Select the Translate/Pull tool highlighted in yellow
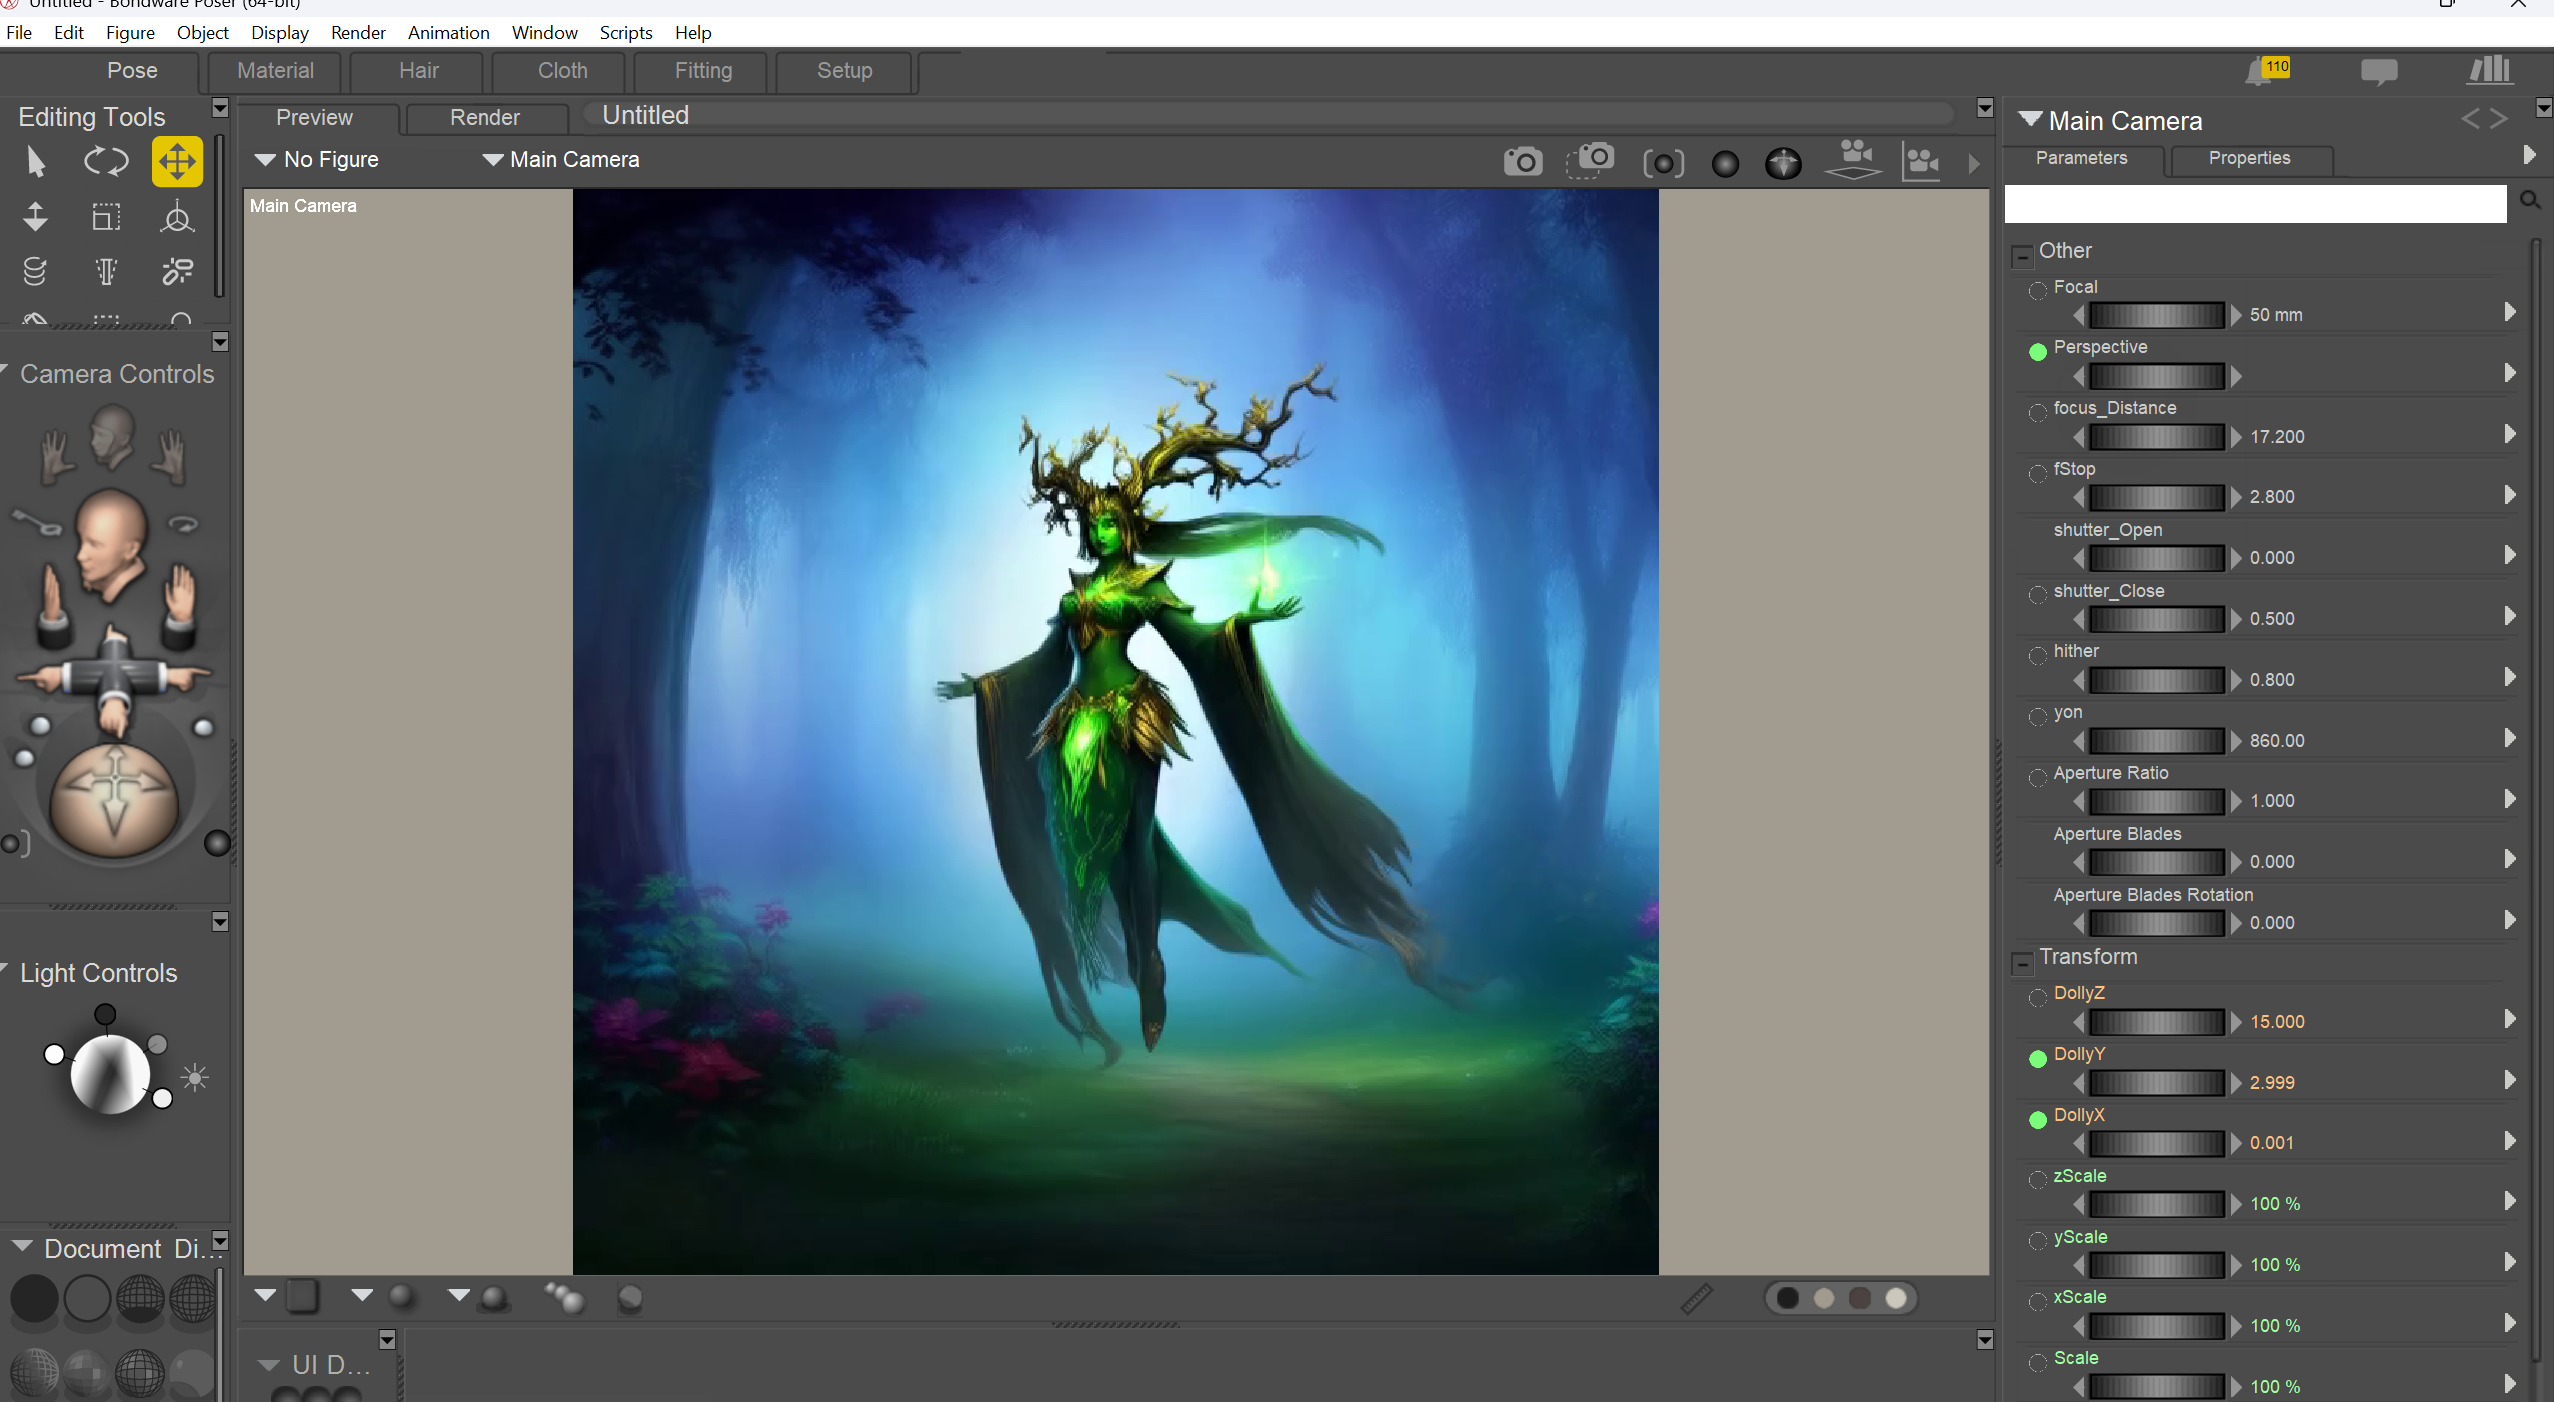Viewport: 2554px width, 1402px height. point(177,161)
